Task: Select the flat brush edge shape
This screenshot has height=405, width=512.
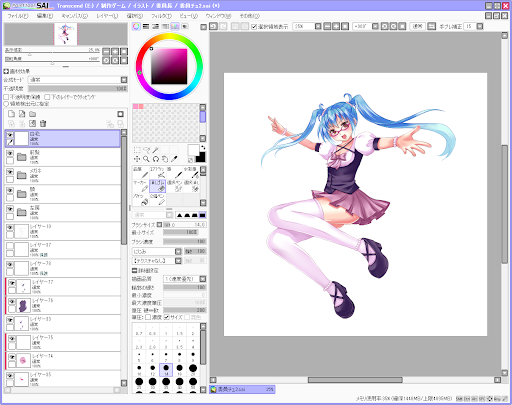Action: point(202,215)
